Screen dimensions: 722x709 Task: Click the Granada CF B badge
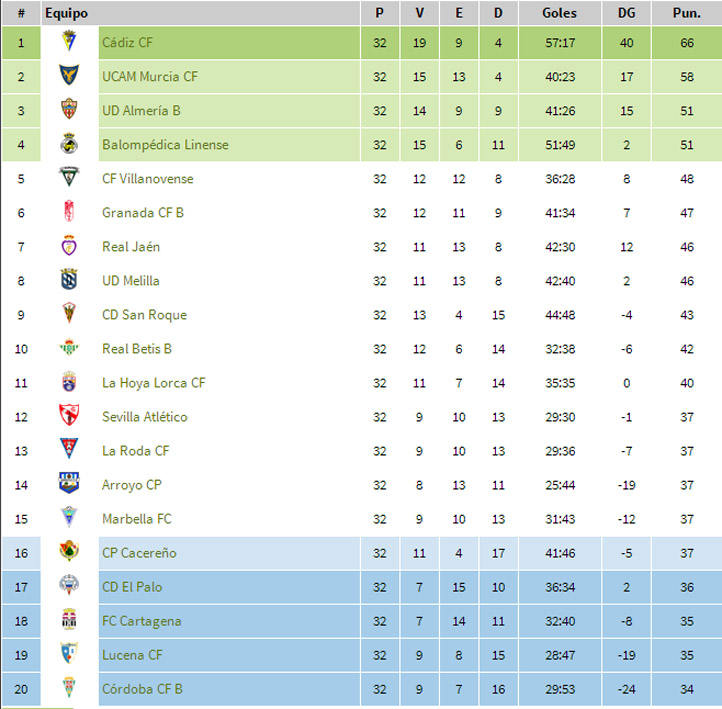click(x=69, y=211)
